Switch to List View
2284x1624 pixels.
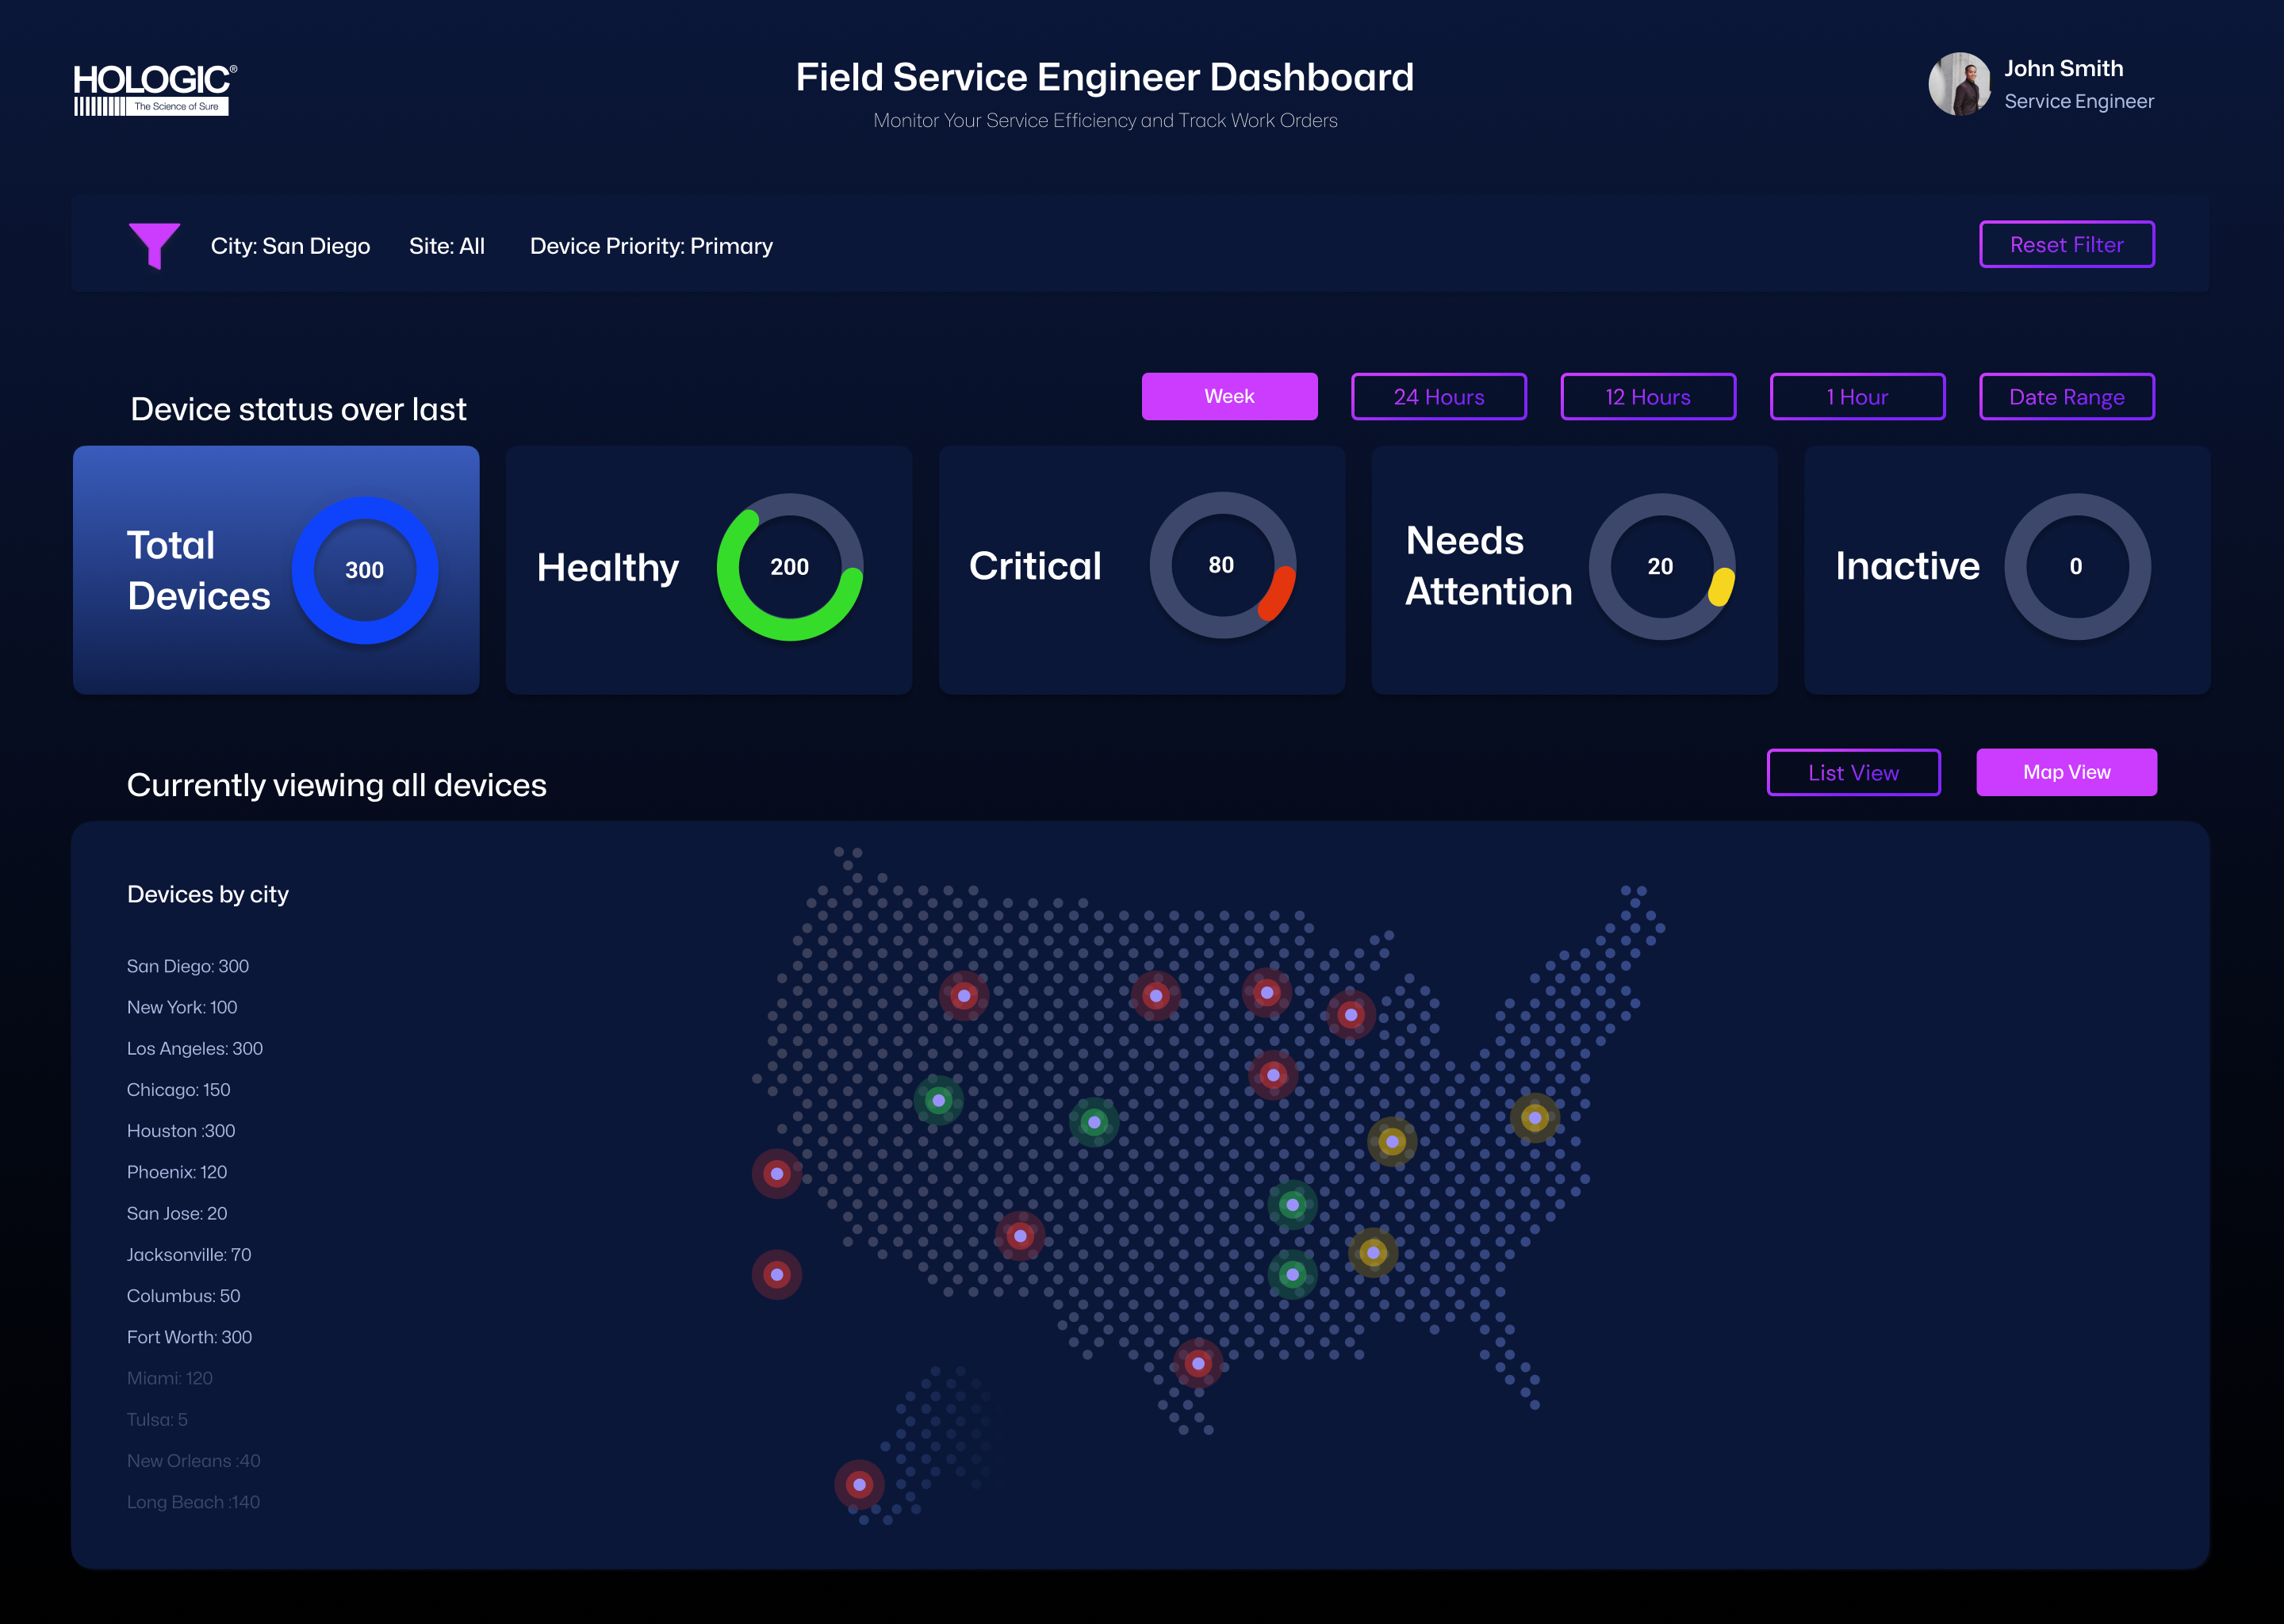1853,772
